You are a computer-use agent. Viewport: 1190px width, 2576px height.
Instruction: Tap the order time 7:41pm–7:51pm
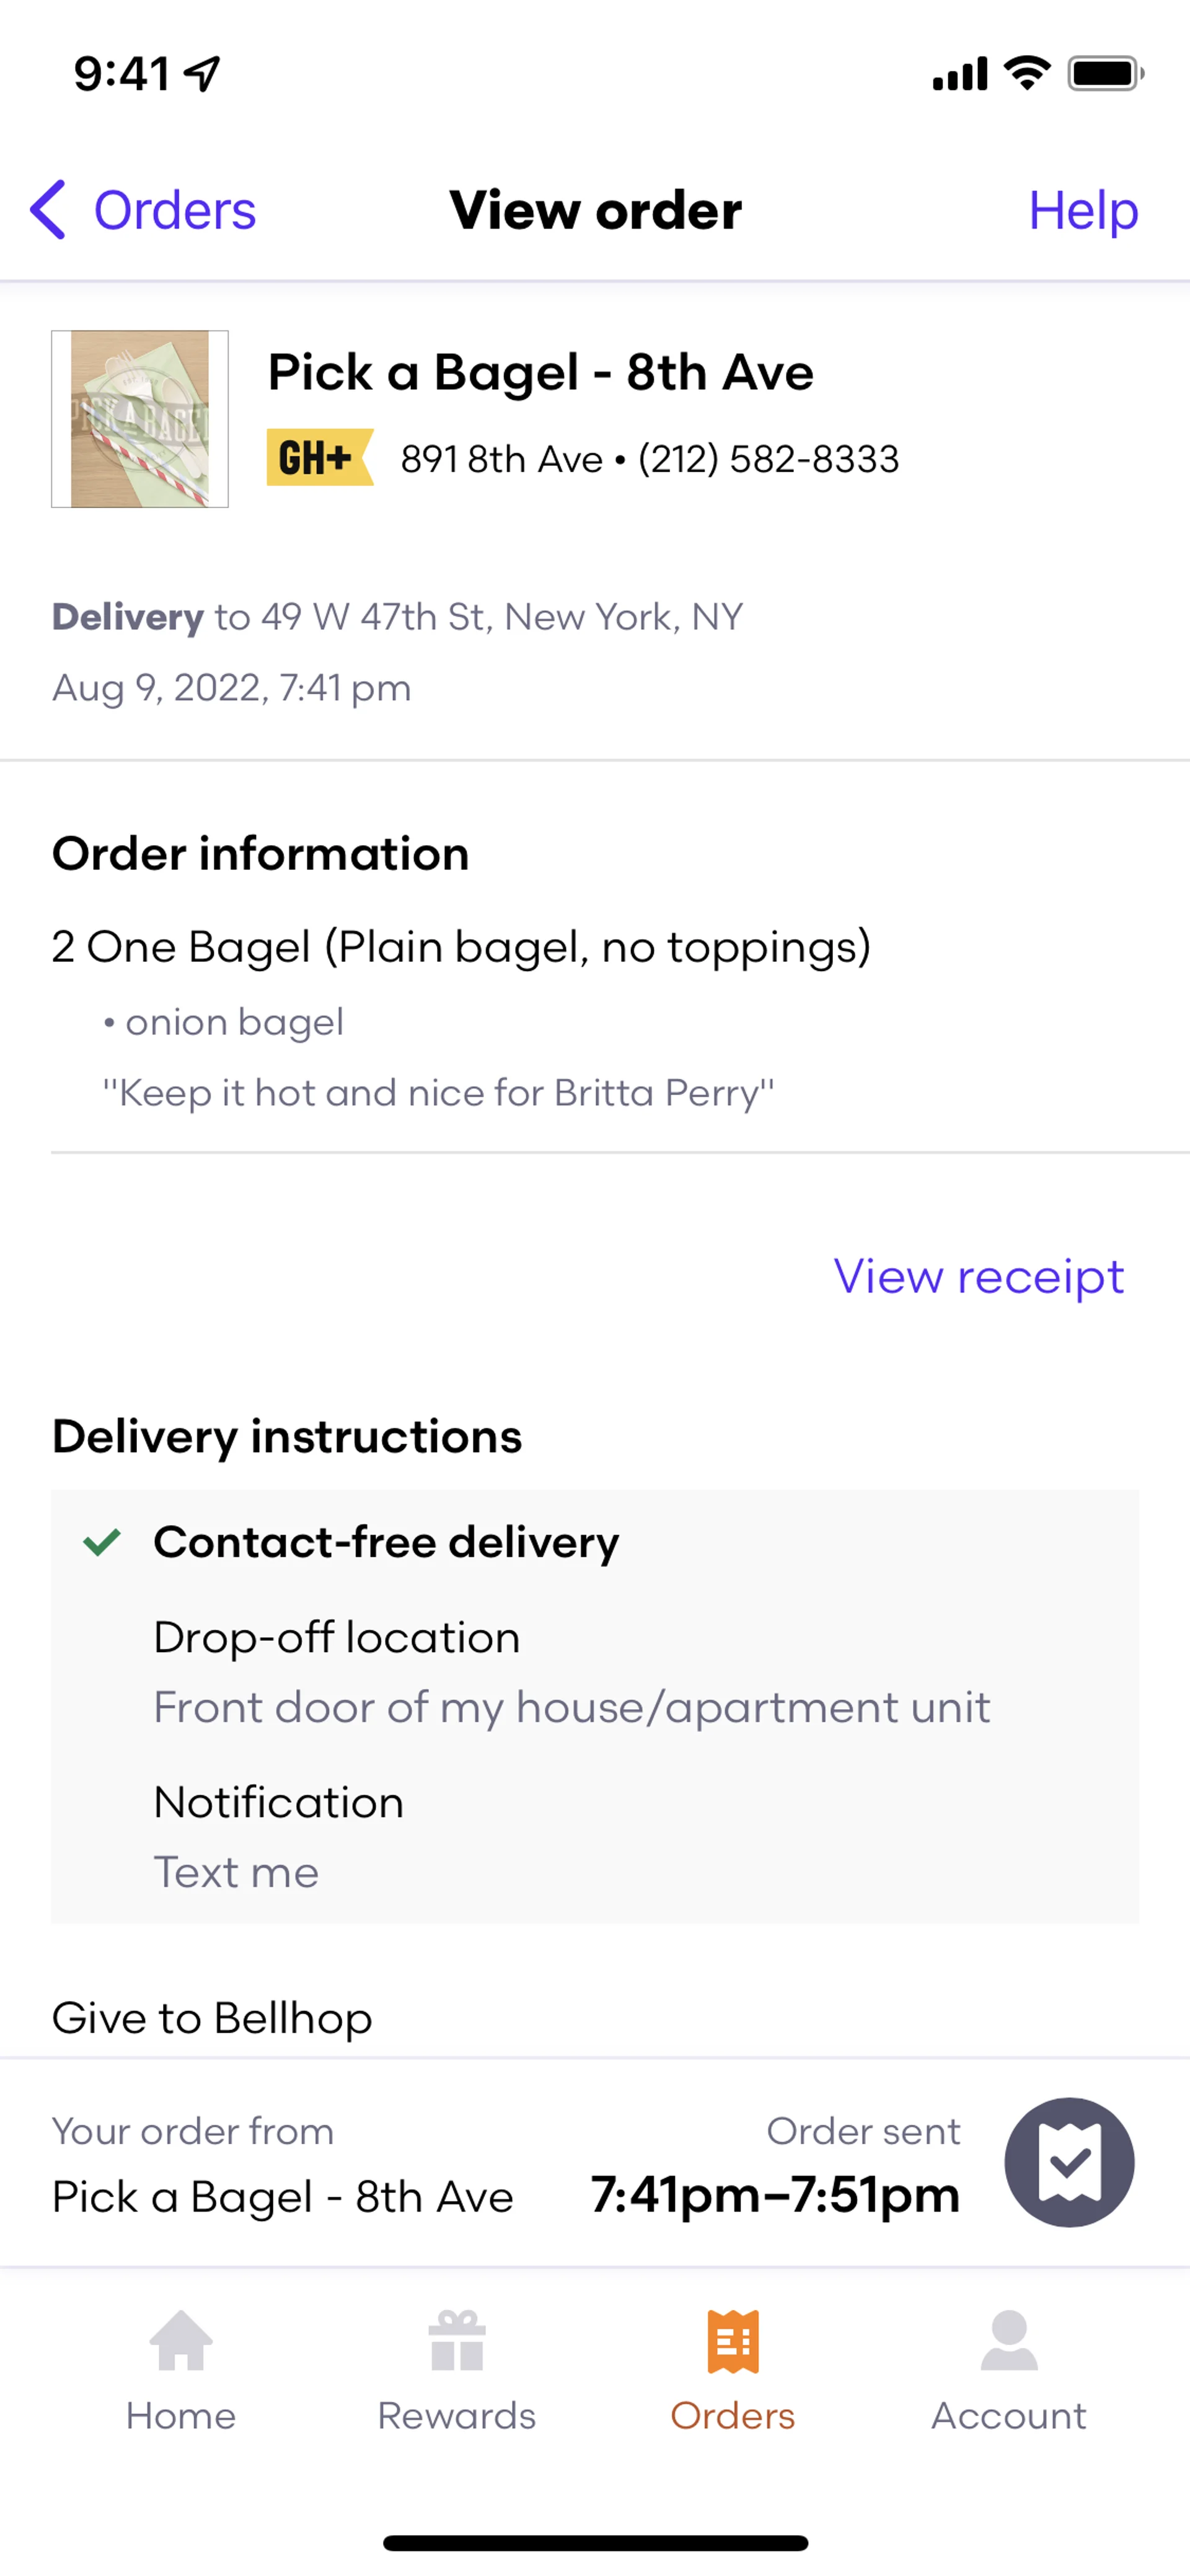(775, 2195)
